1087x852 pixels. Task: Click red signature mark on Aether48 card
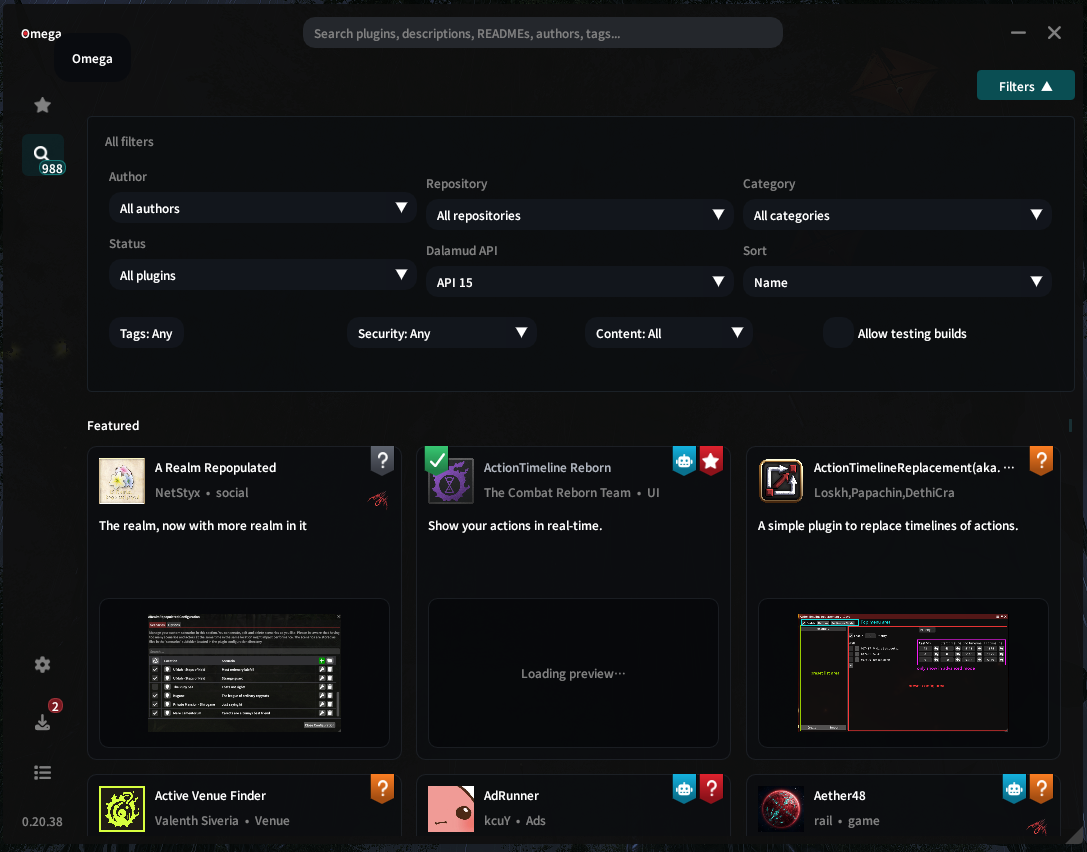(1037, 826)
